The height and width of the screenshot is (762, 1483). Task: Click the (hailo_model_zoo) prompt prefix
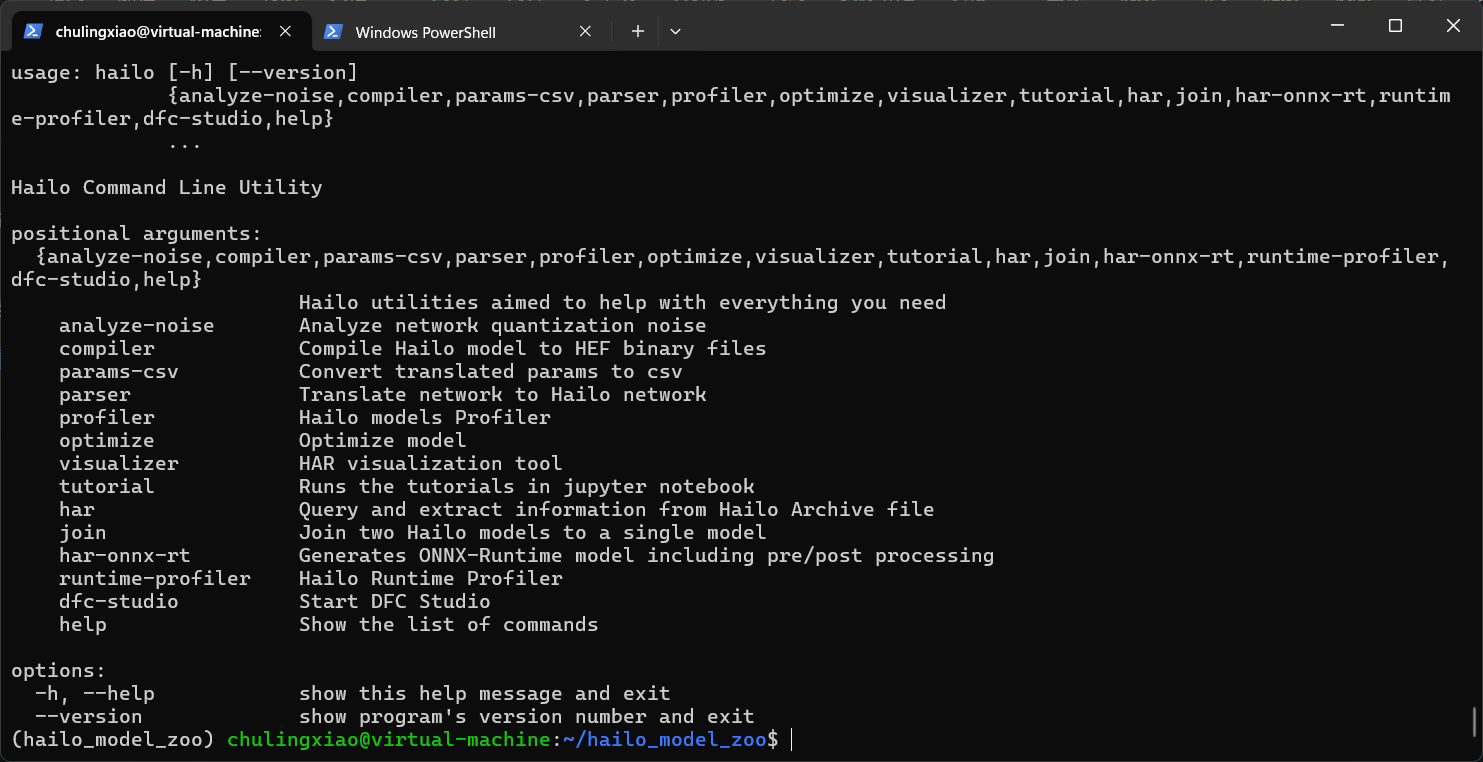(113, 739)
